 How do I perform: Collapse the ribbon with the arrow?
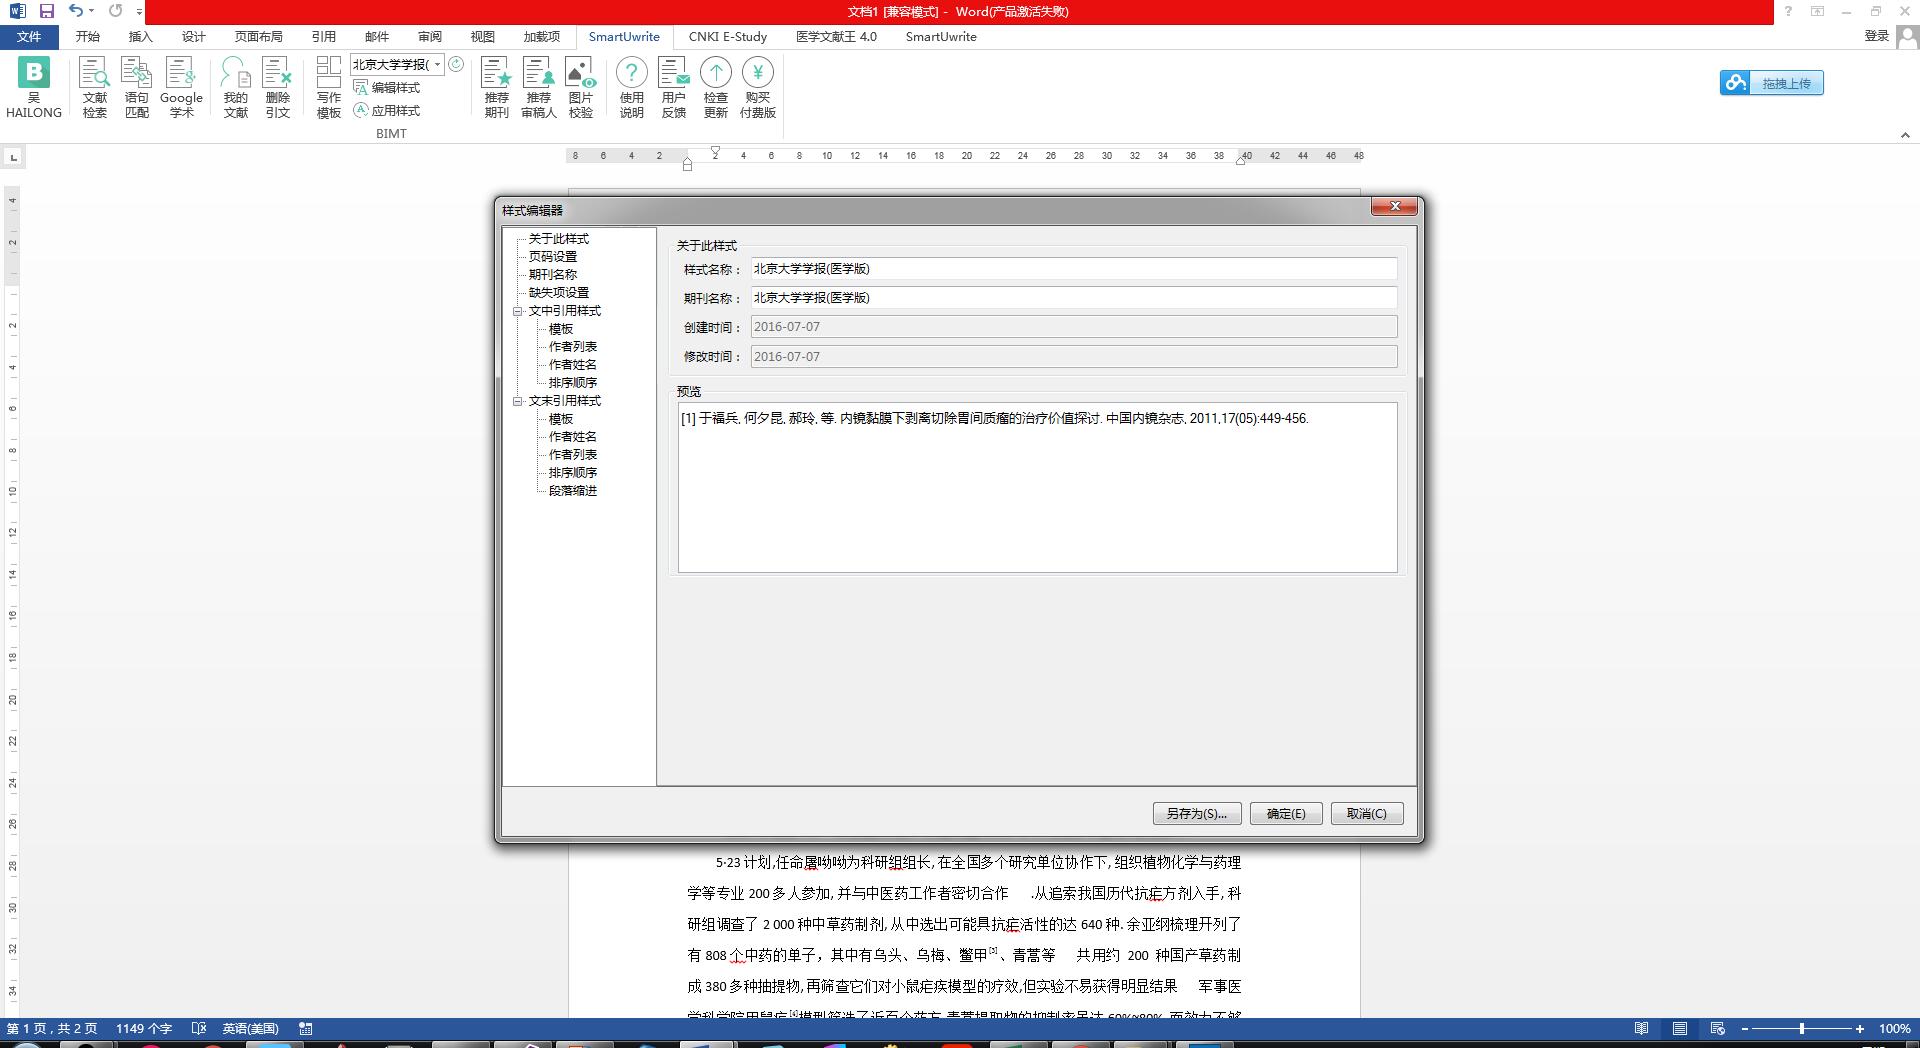click(1905, 135)
